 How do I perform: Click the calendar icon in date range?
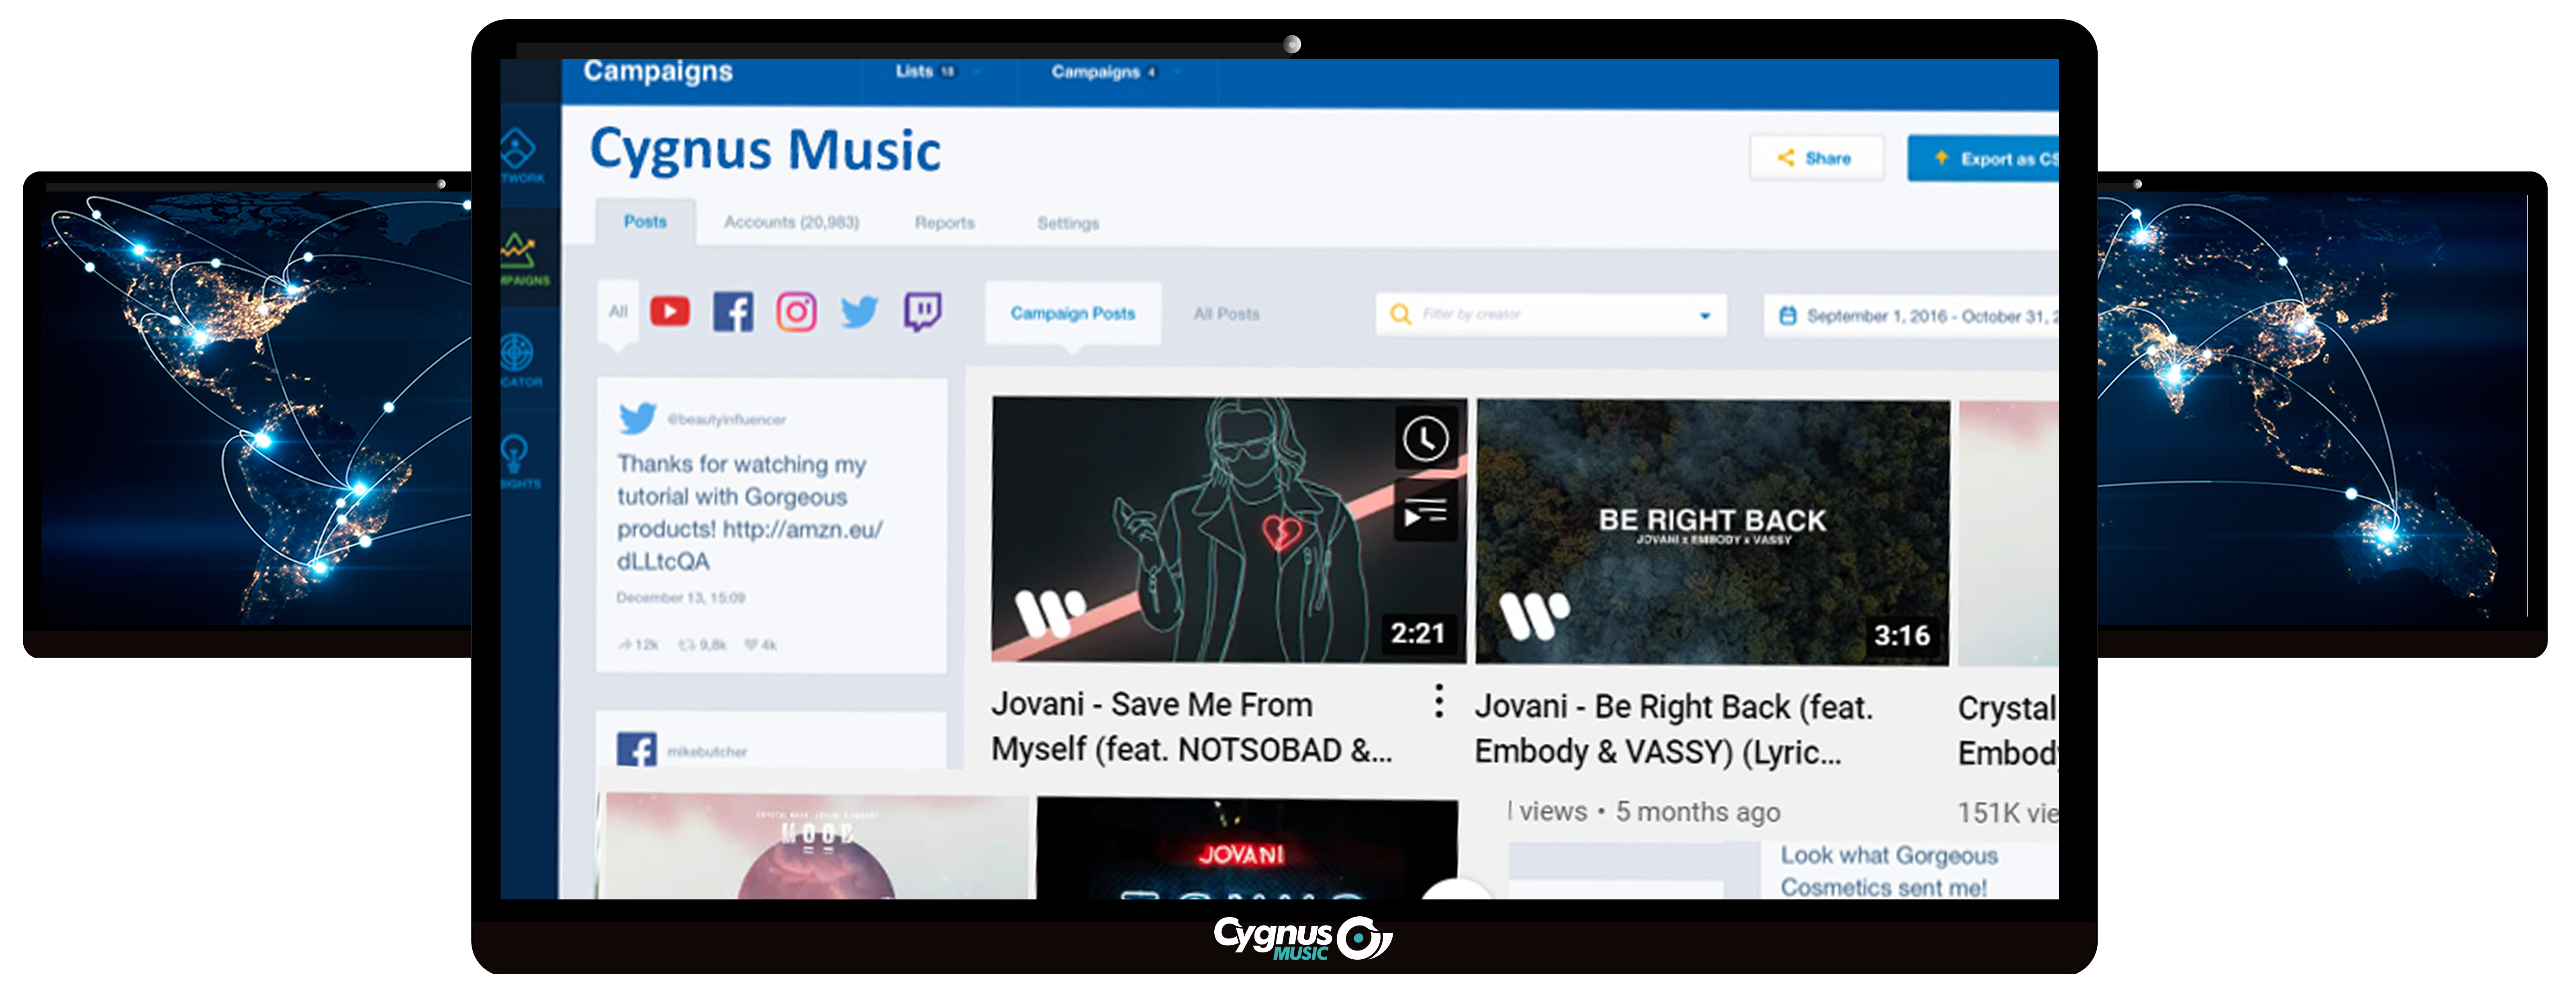1787,316
